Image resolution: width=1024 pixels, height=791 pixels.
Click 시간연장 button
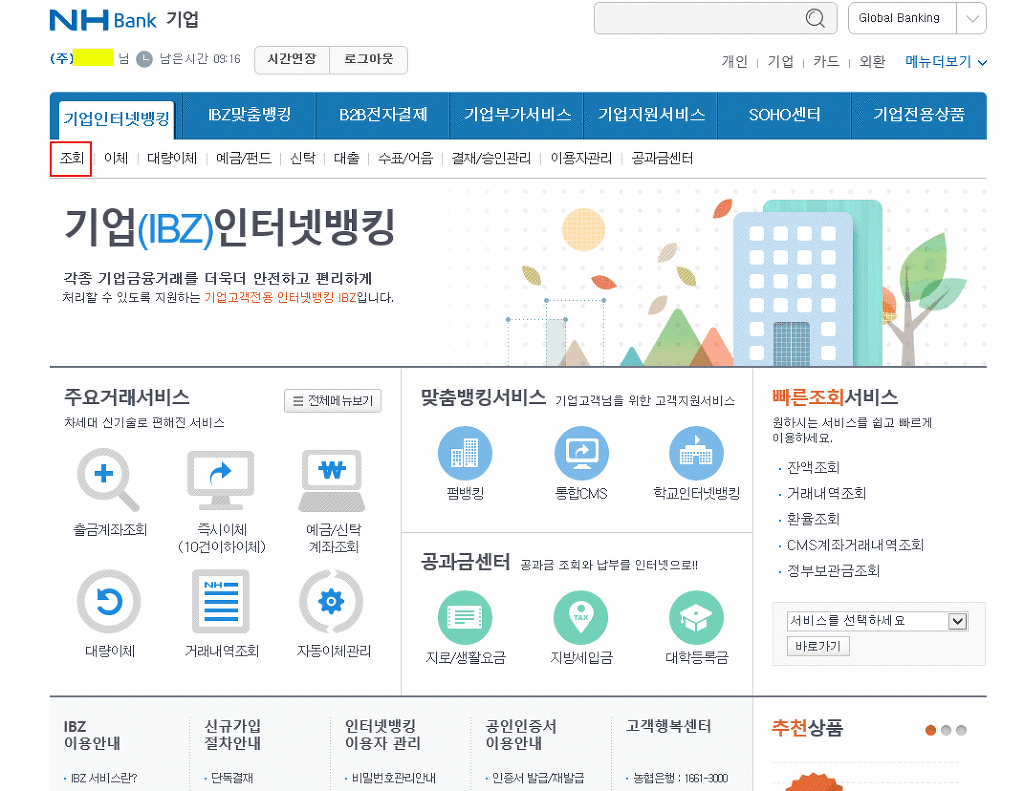[292, 59]
